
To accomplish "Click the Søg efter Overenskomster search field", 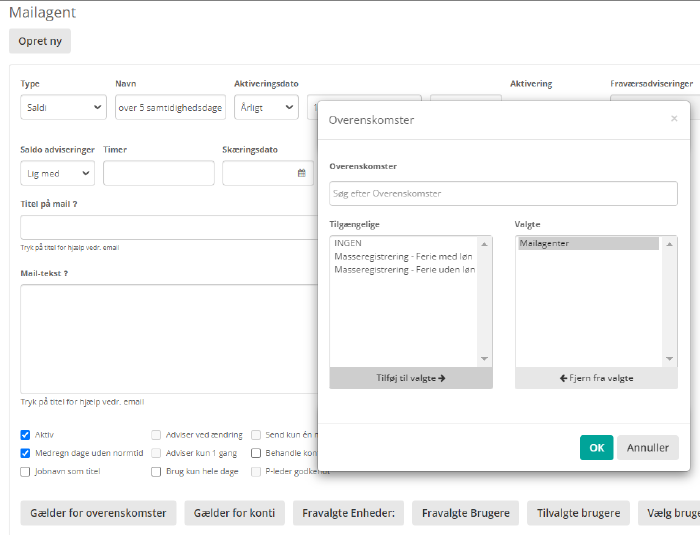I will coord(503,193).
